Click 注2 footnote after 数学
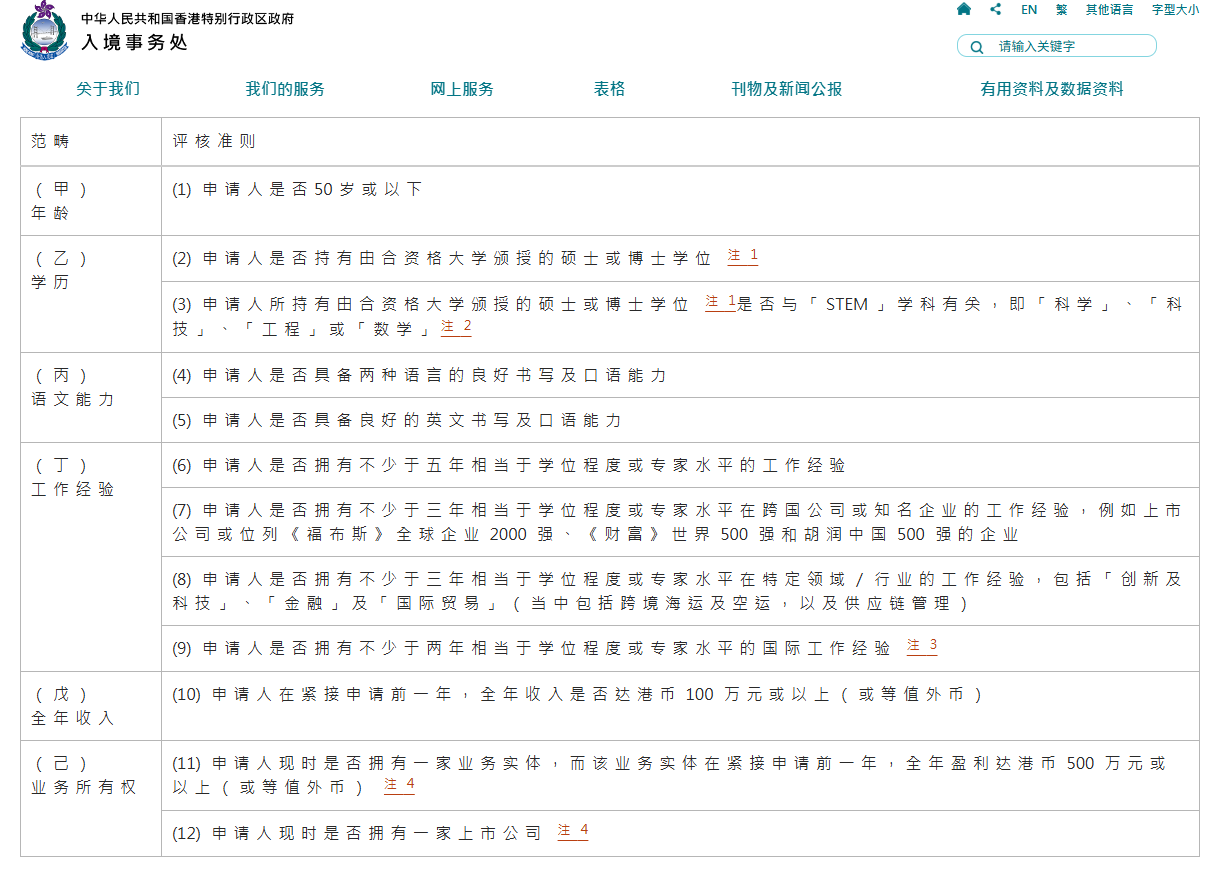This screenshot has height=869, width=1214. [x=456, y=327]
